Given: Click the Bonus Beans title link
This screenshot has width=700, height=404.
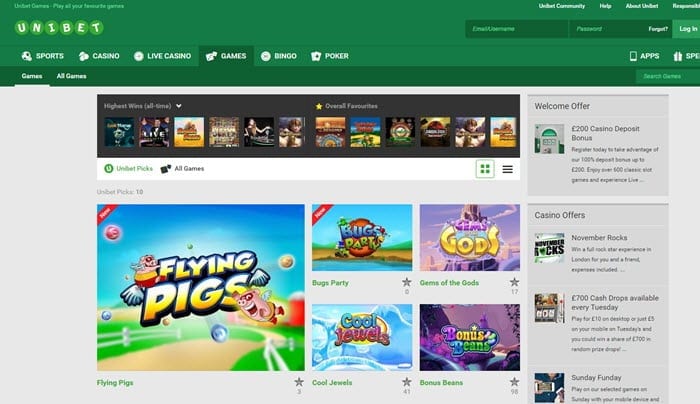Looking at the screenshot, I should tap(441, 383).
